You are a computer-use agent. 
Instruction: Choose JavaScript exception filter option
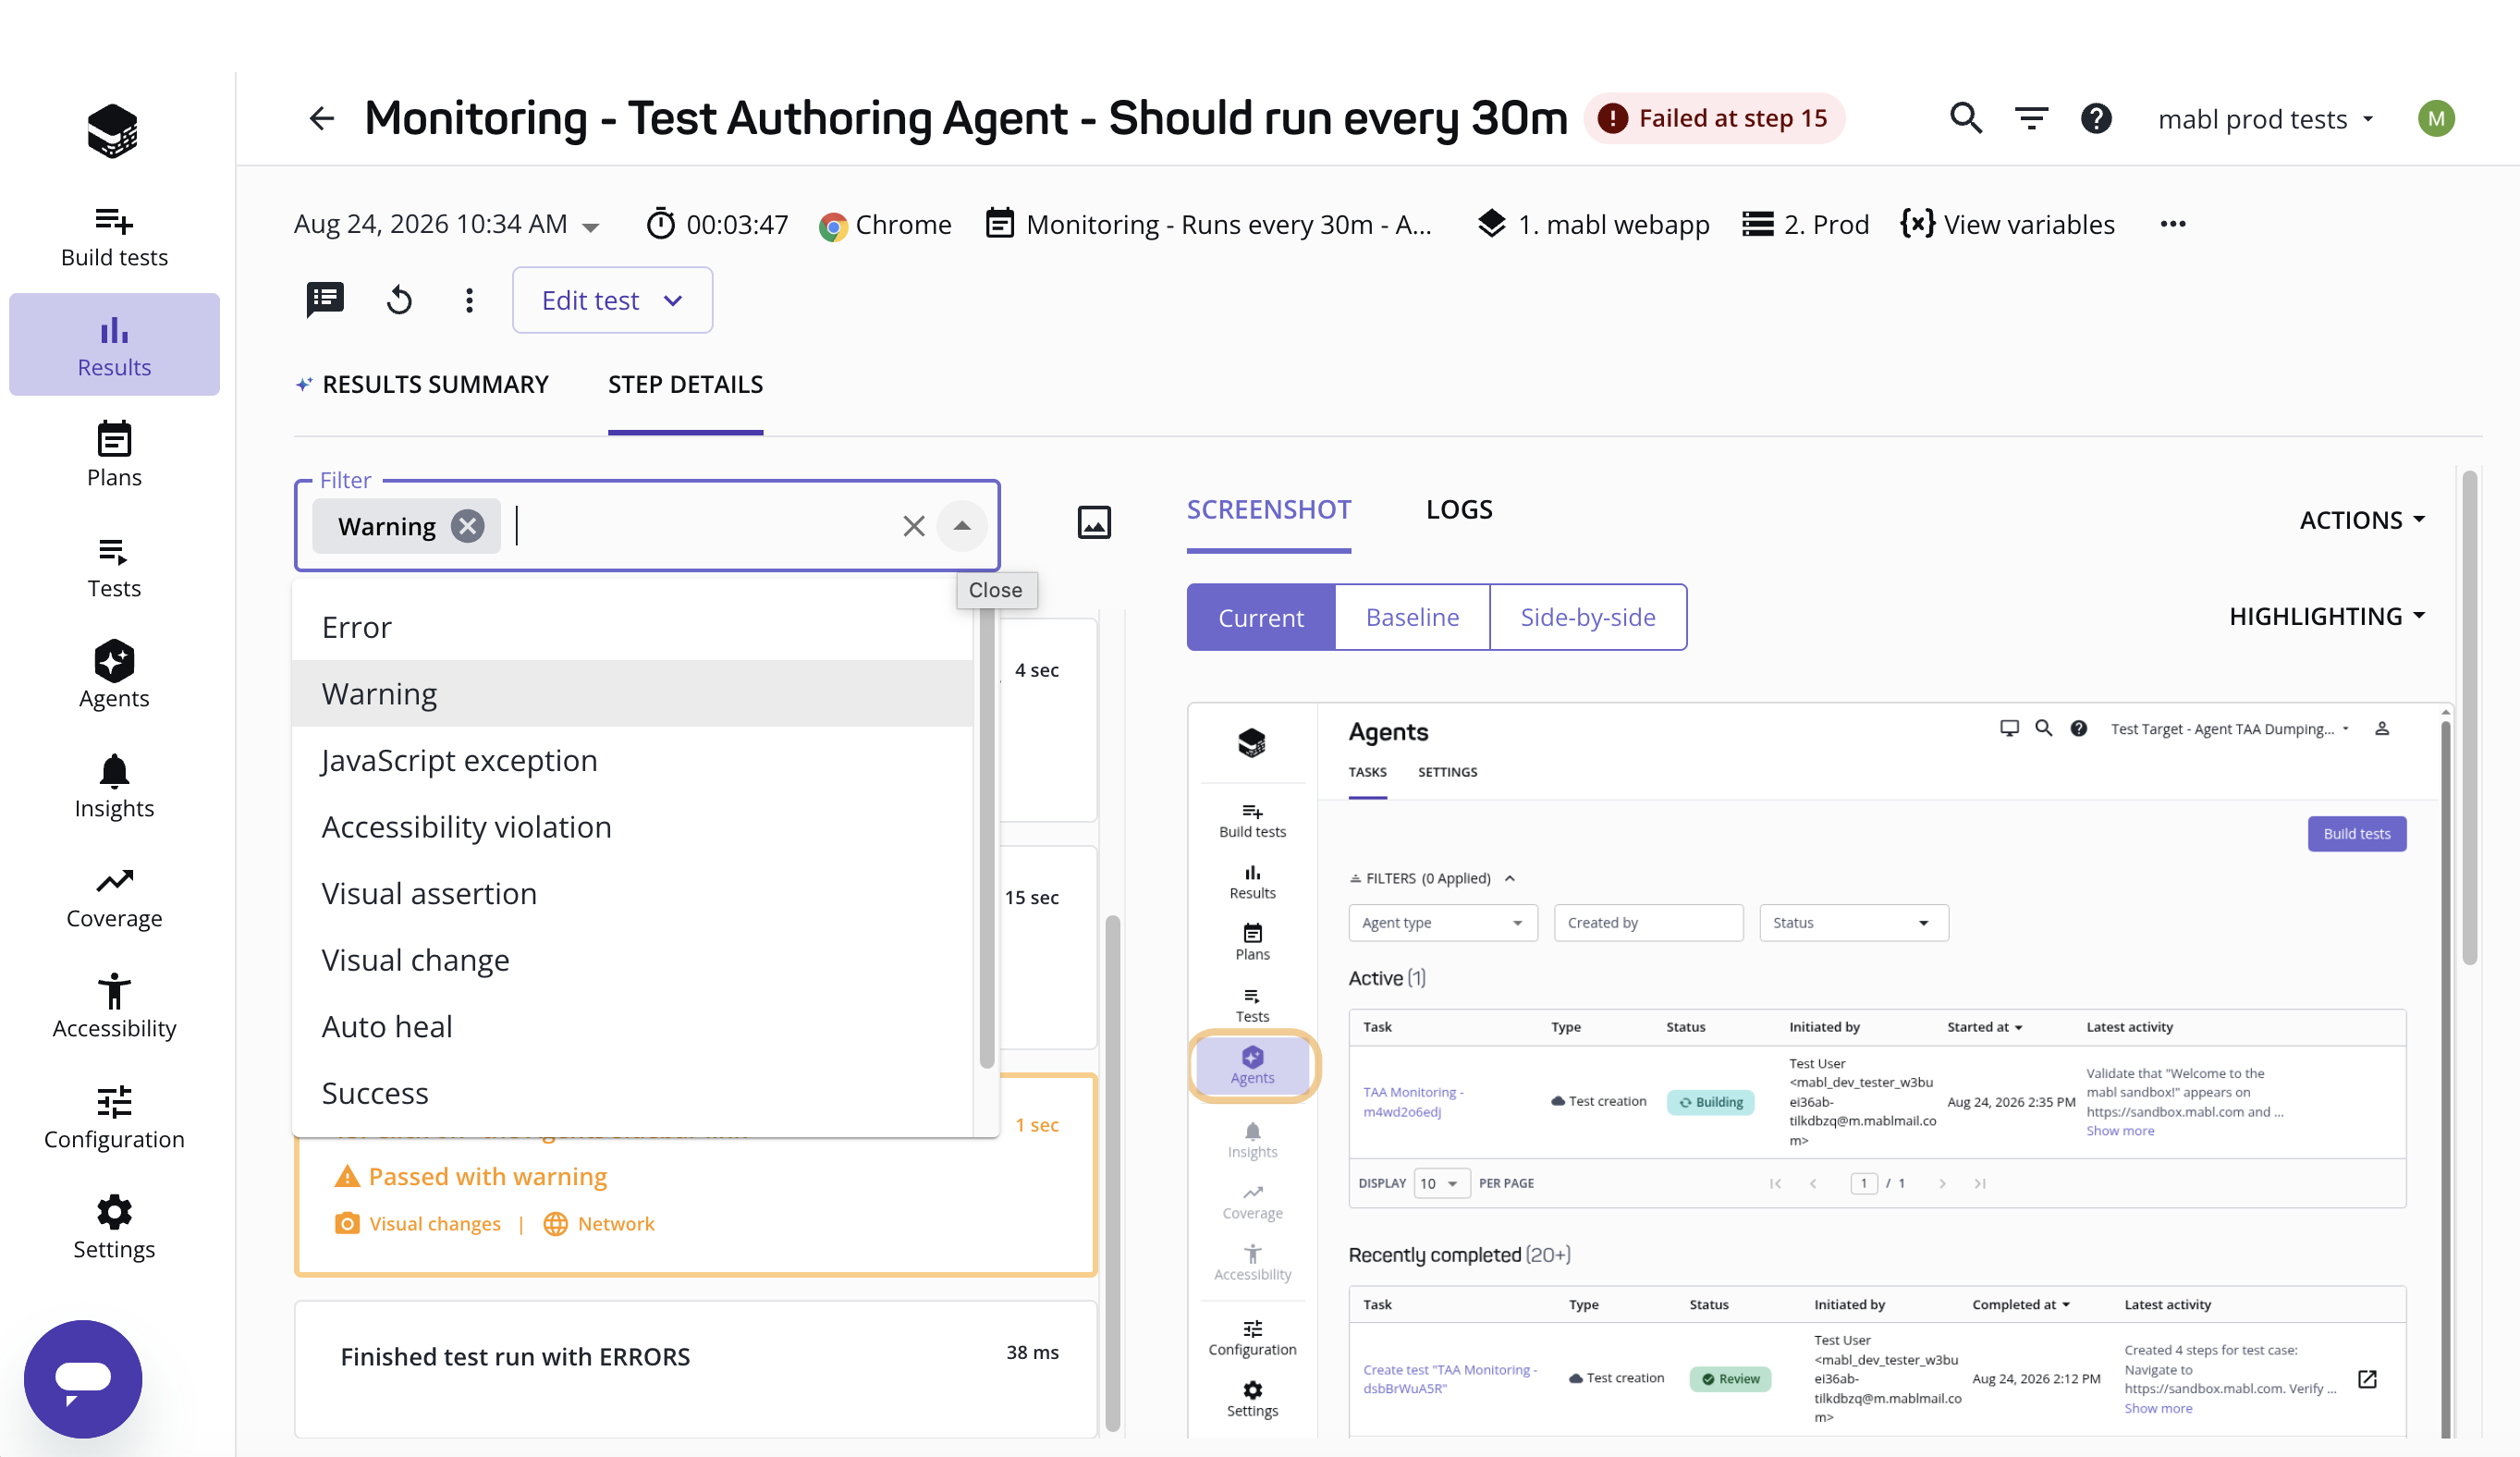click(632, 760)
